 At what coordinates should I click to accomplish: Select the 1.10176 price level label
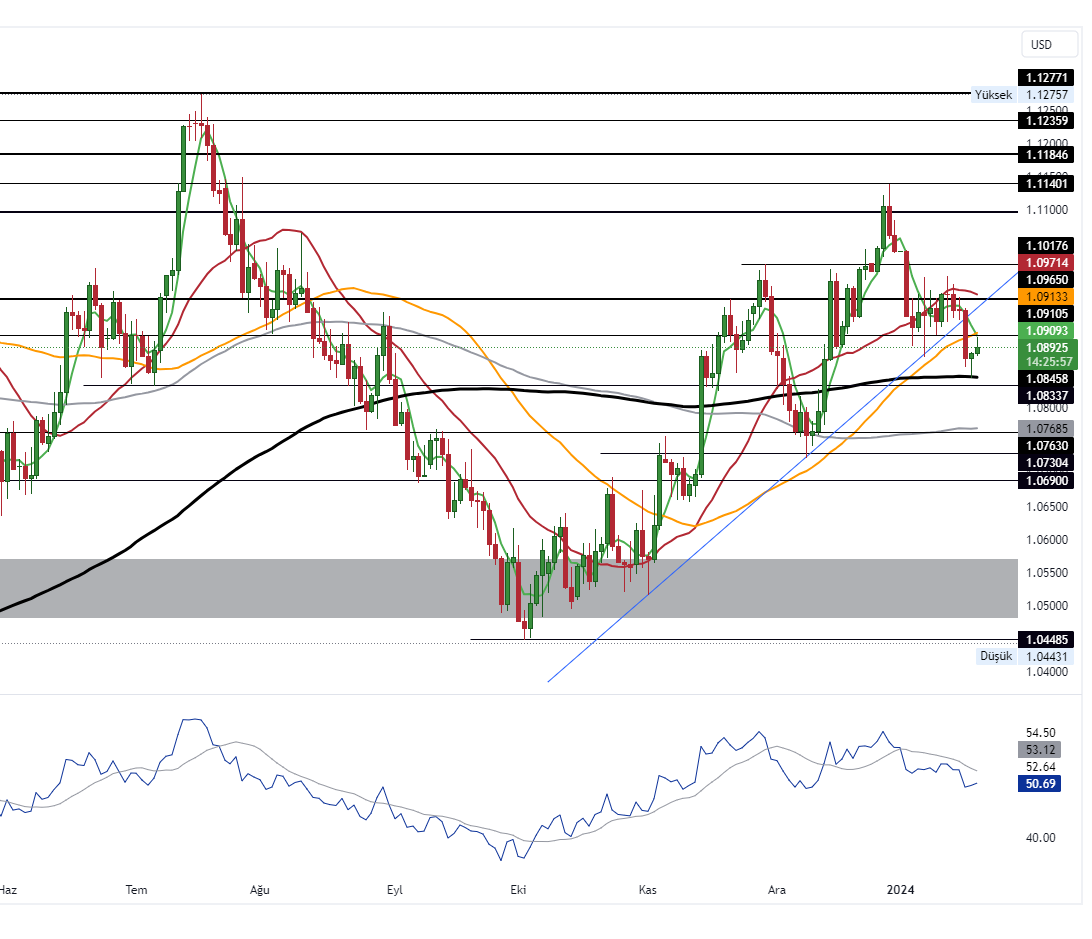[x=1046, y=245]
